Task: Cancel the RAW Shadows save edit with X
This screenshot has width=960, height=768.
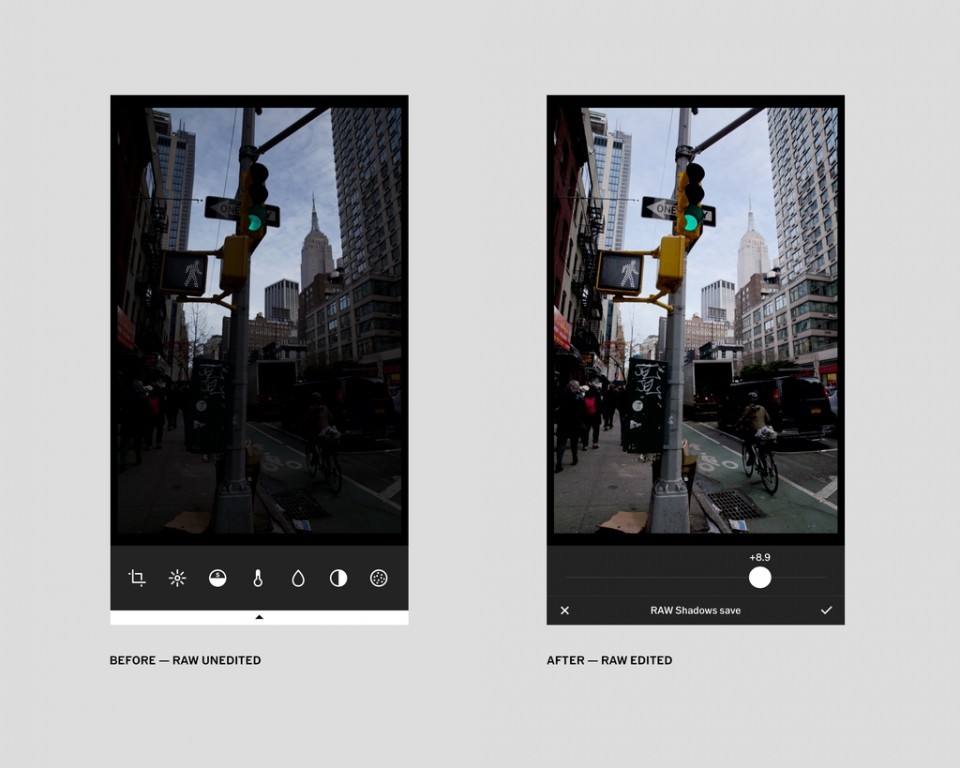Action: 564,610
